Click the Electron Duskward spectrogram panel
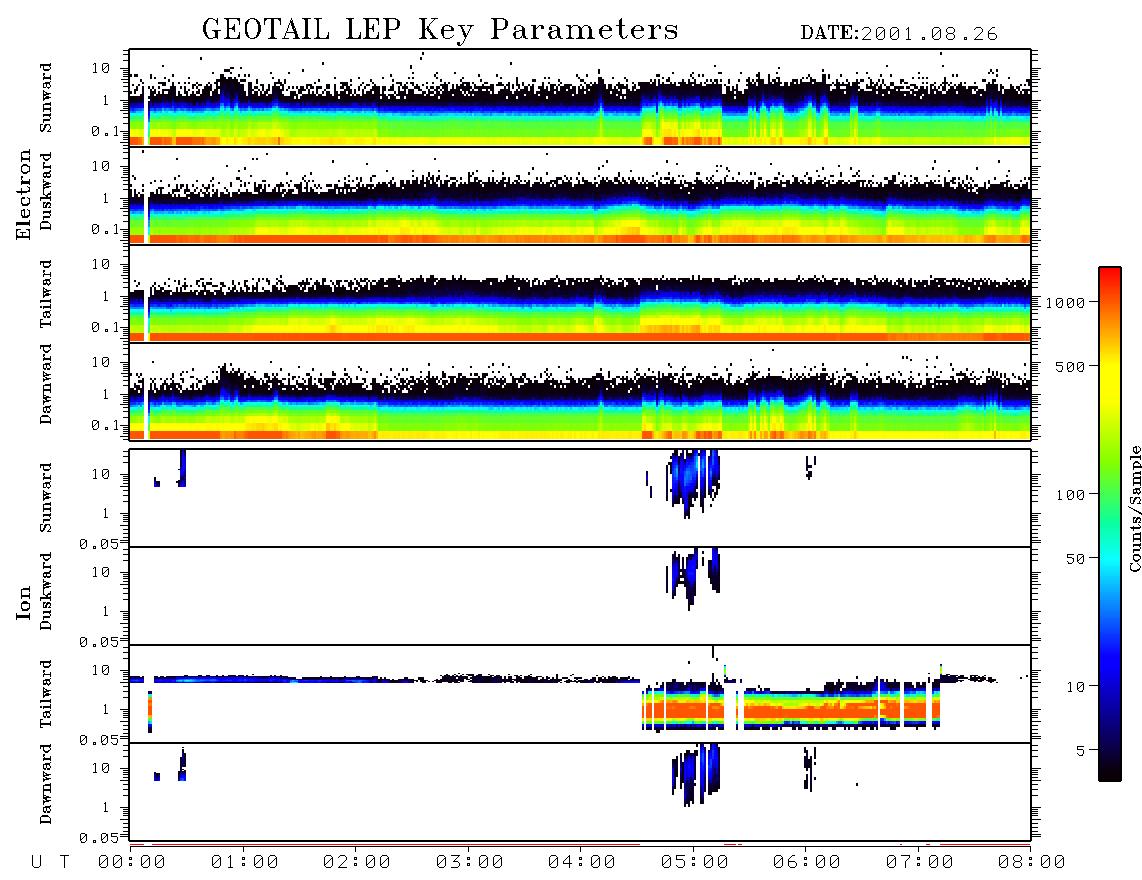 pos(580,195)
